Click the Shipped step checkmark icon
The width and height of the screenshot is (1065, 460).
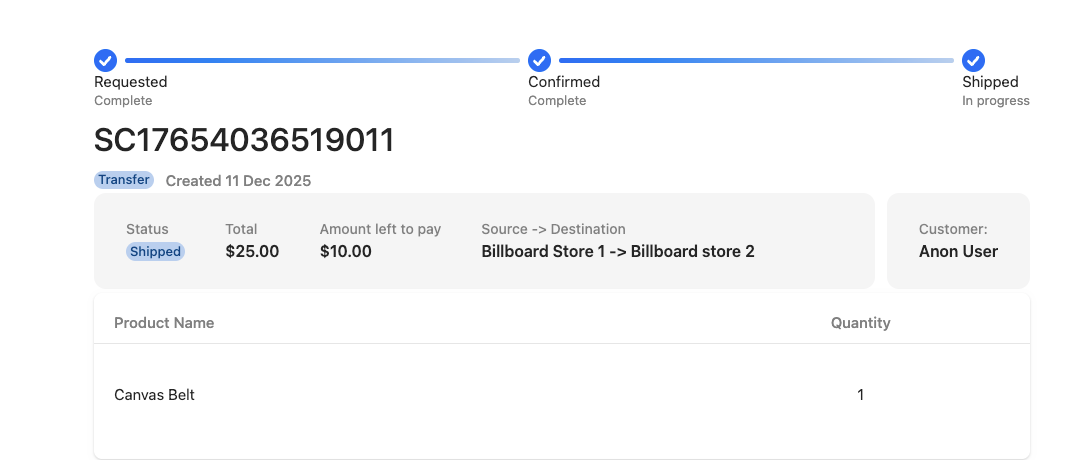click(x=973, y=60)
